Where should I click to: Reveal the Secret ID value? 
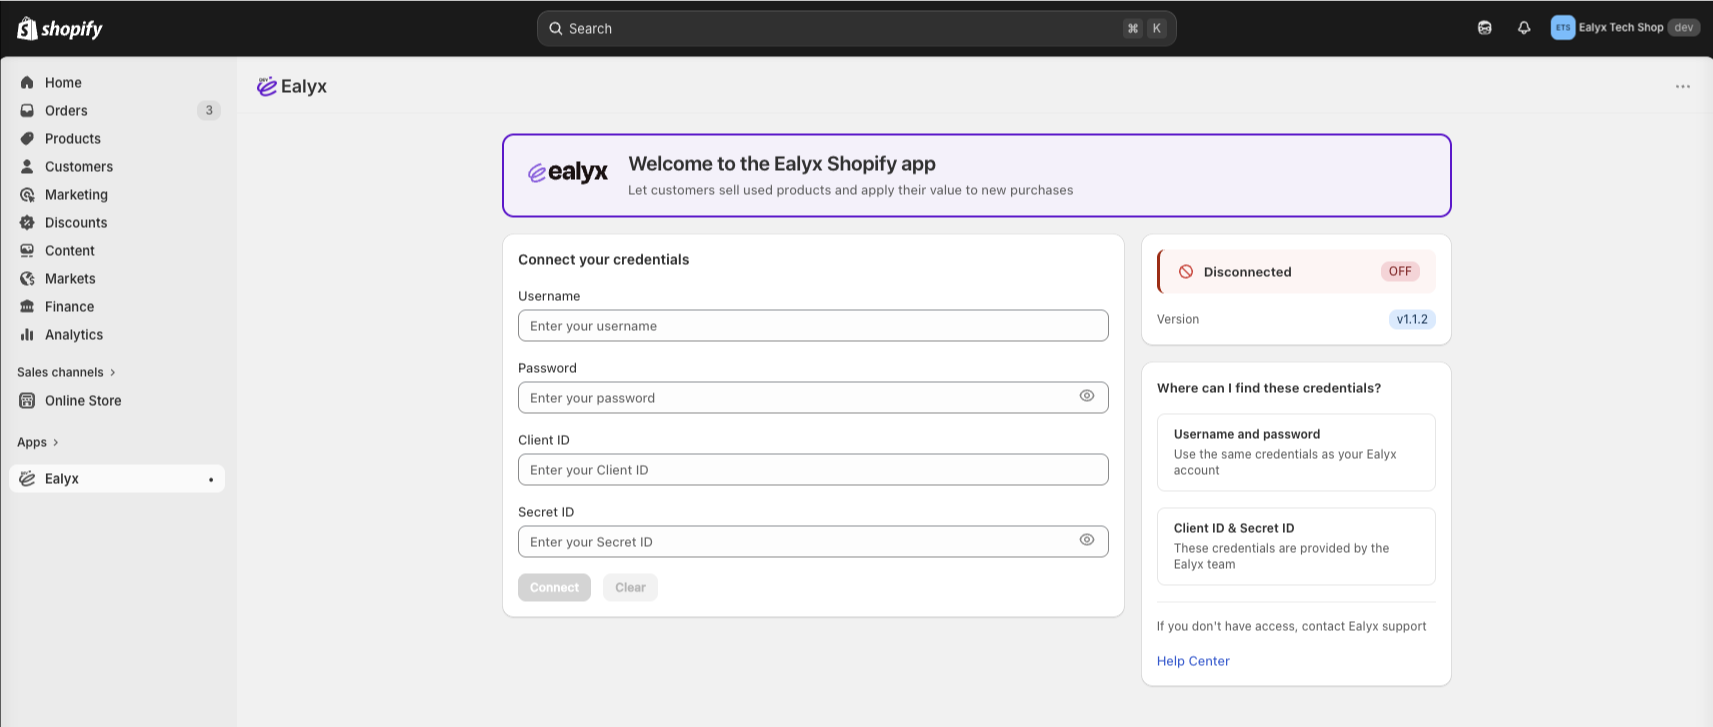[1087, 540]
